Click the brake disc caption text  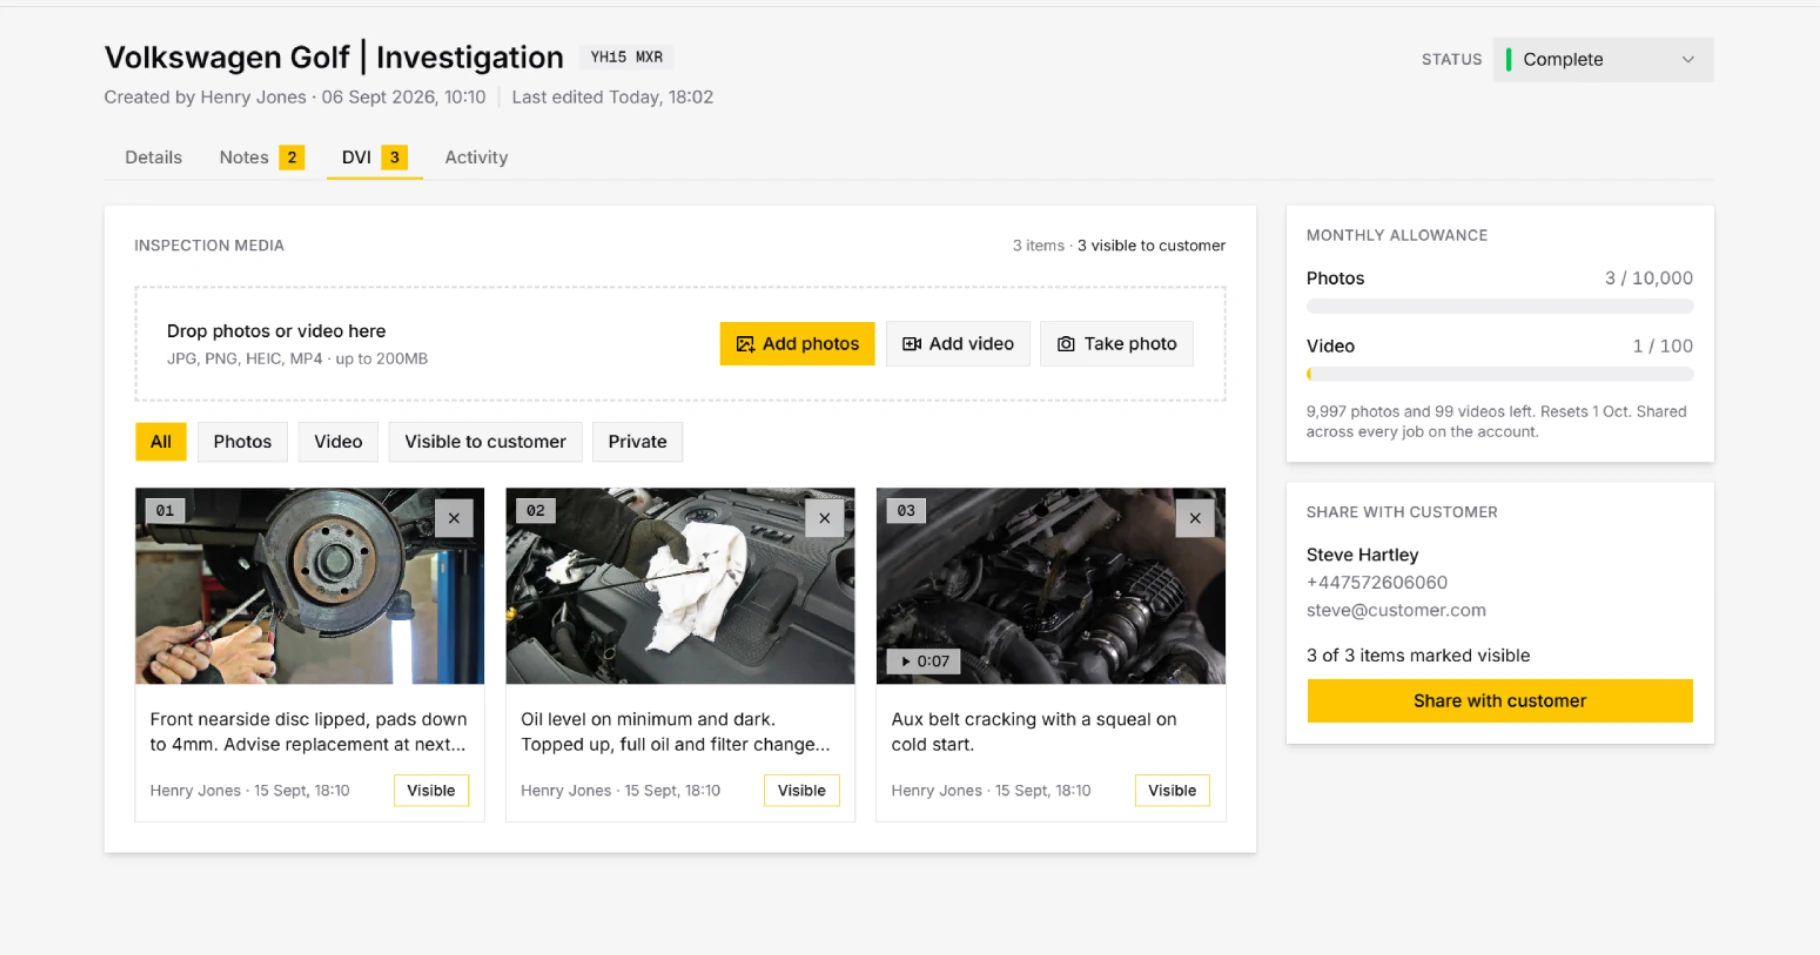point(308,731)
